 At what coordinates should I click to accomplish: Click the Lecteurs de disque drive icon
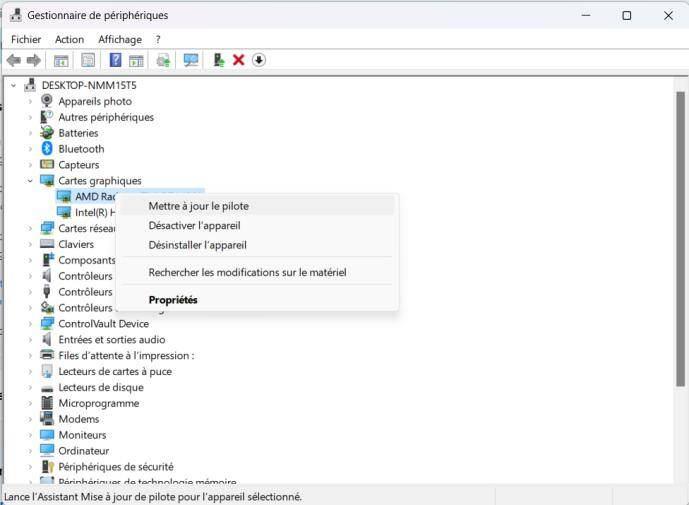click(47, 388)
